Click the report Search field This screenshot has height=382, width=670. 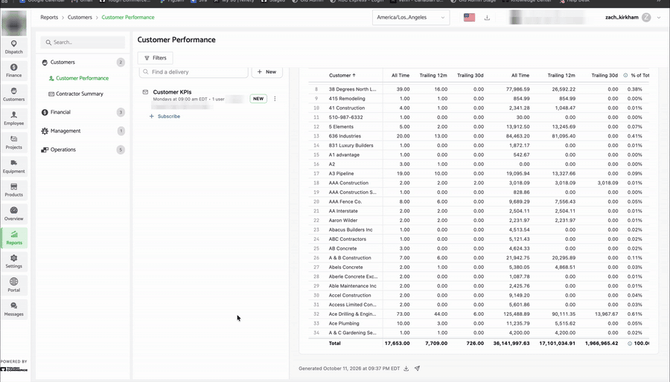click(x=83, y=42)
